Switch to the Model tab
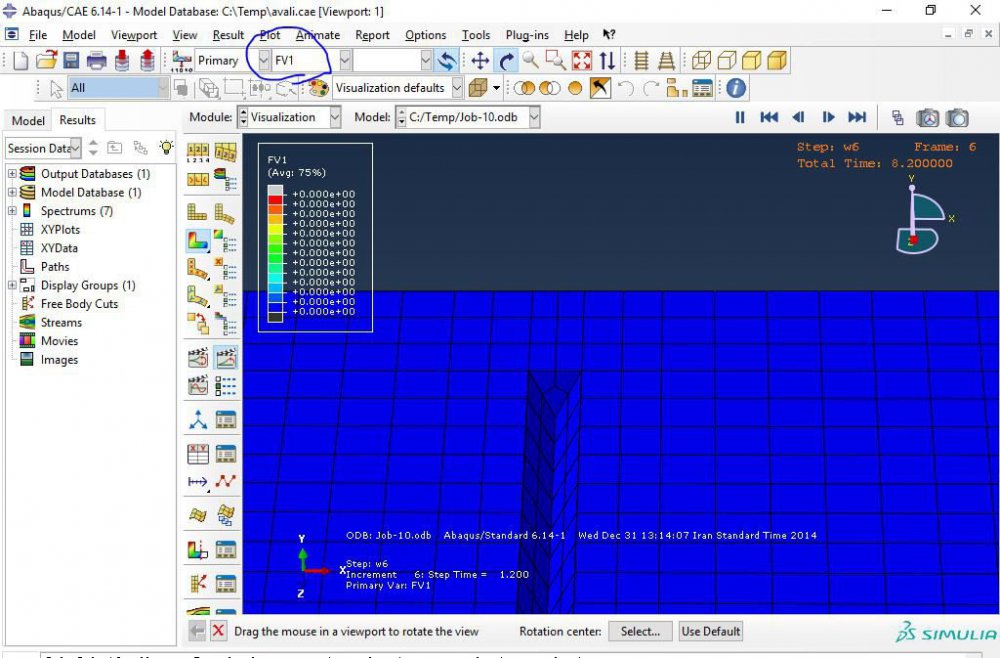This screenshot has width=1000, height=658. (27, 120)
